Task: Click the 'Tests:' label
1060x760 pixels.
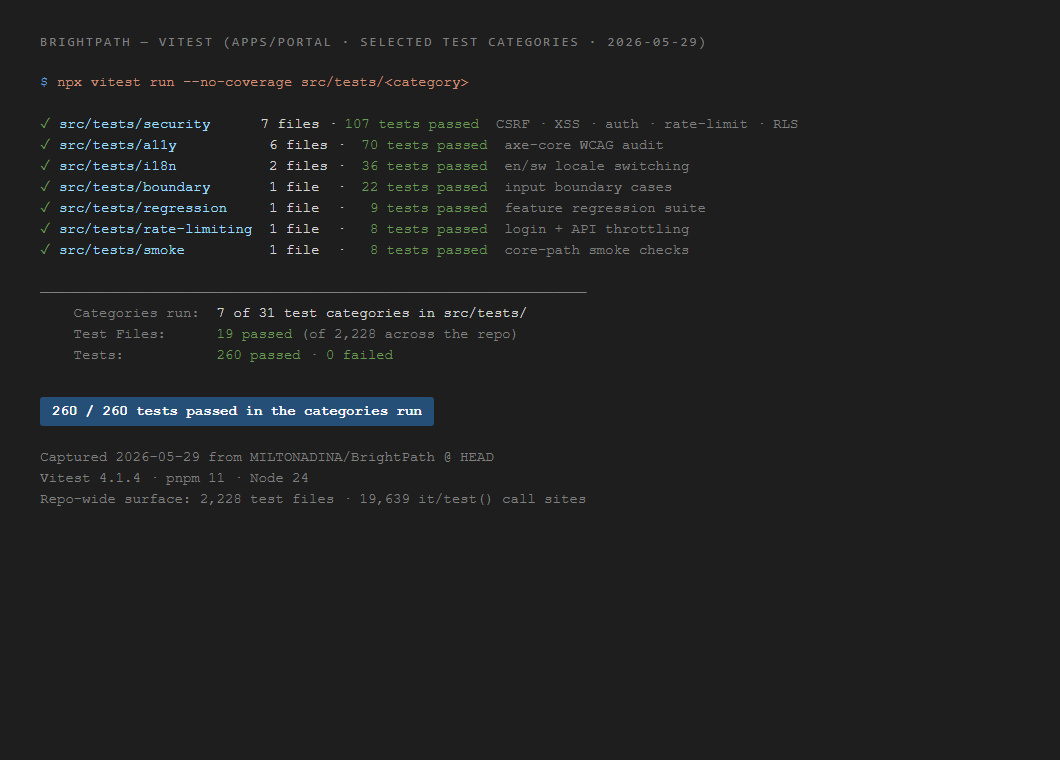Action: pos(99,355)
